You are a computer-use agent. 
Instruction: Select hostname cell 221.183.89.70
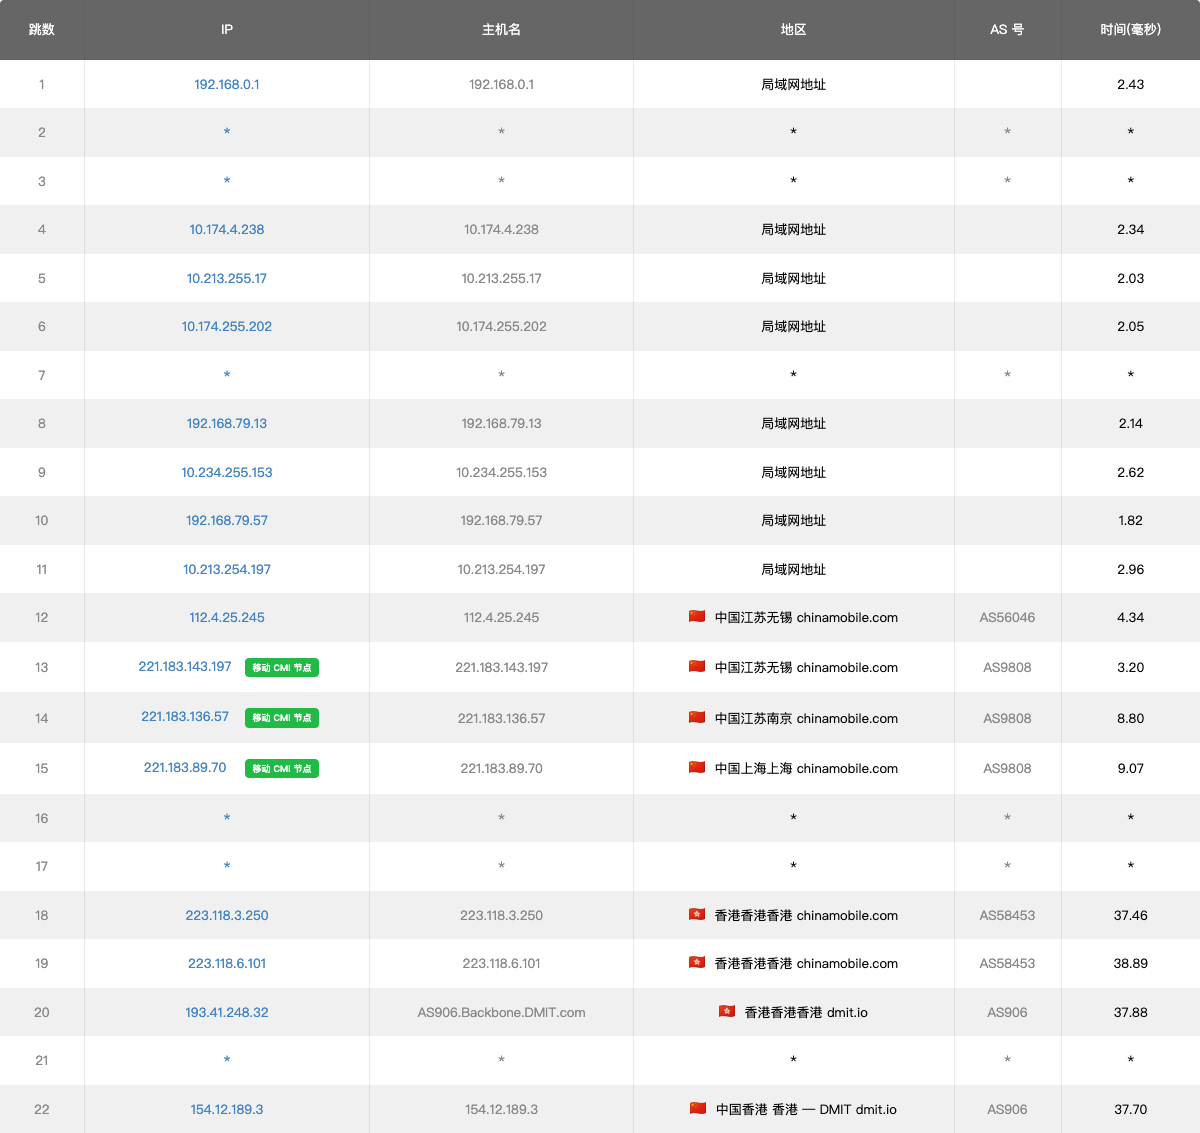[501, 768]
